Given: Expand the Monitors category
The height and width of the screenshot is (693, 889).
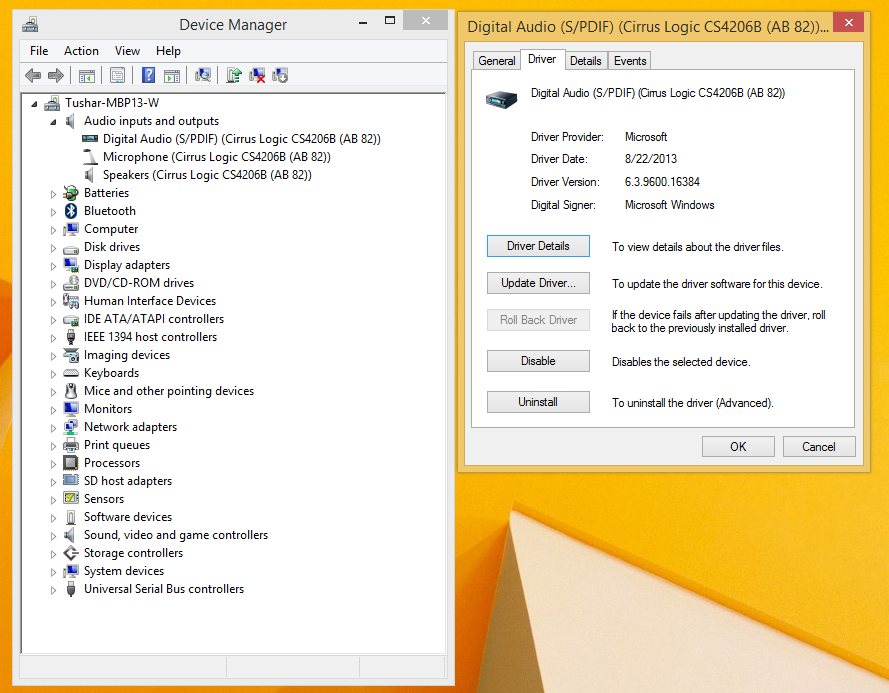Looking at the screenshot, I should coord(53,410).
